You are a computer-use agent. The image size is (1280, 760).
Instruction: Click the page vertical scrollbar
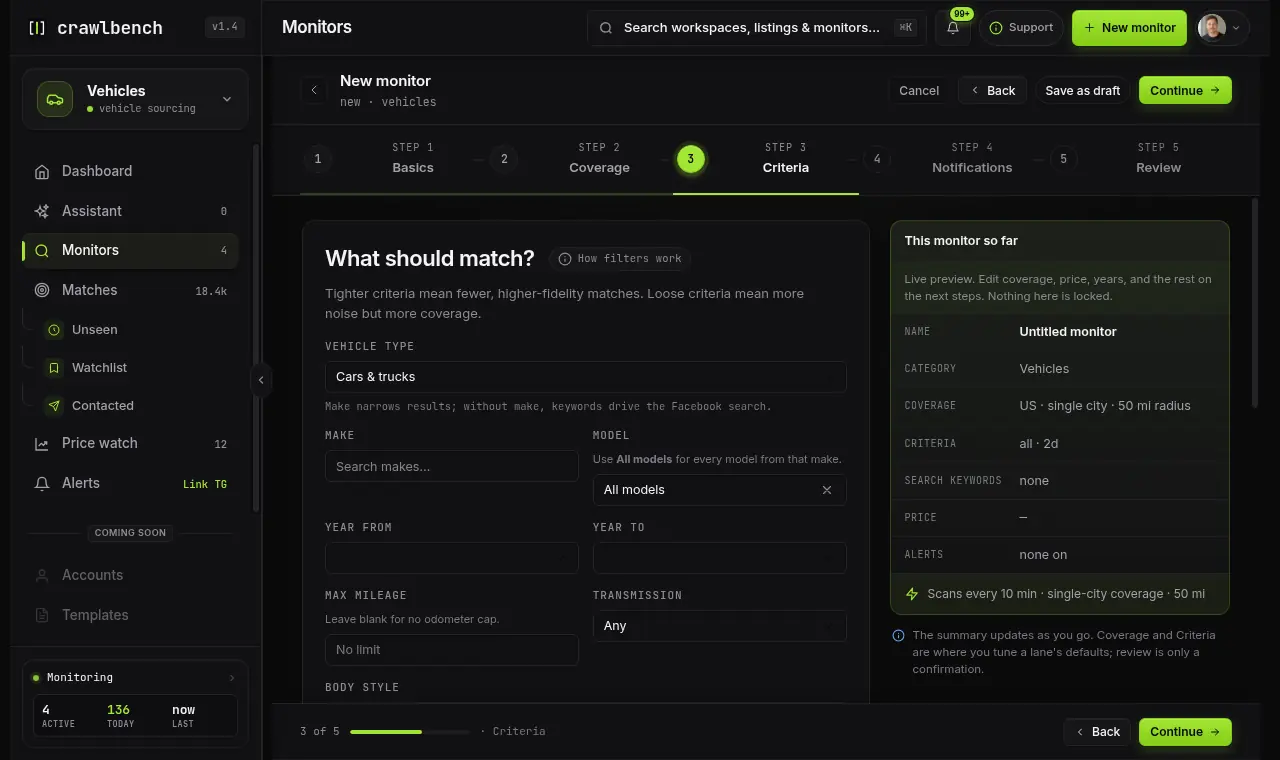tap(1255, 303)
